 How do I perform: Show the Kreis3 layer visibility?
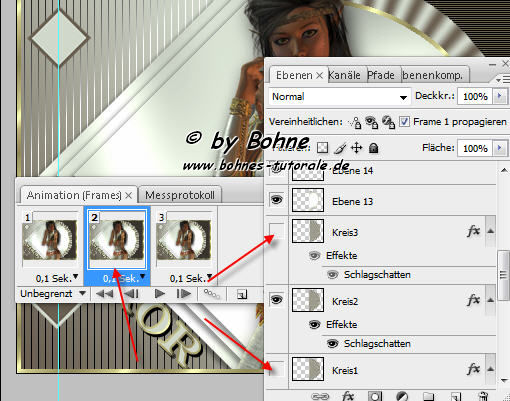pyautogui.click(x=277, y=231)
